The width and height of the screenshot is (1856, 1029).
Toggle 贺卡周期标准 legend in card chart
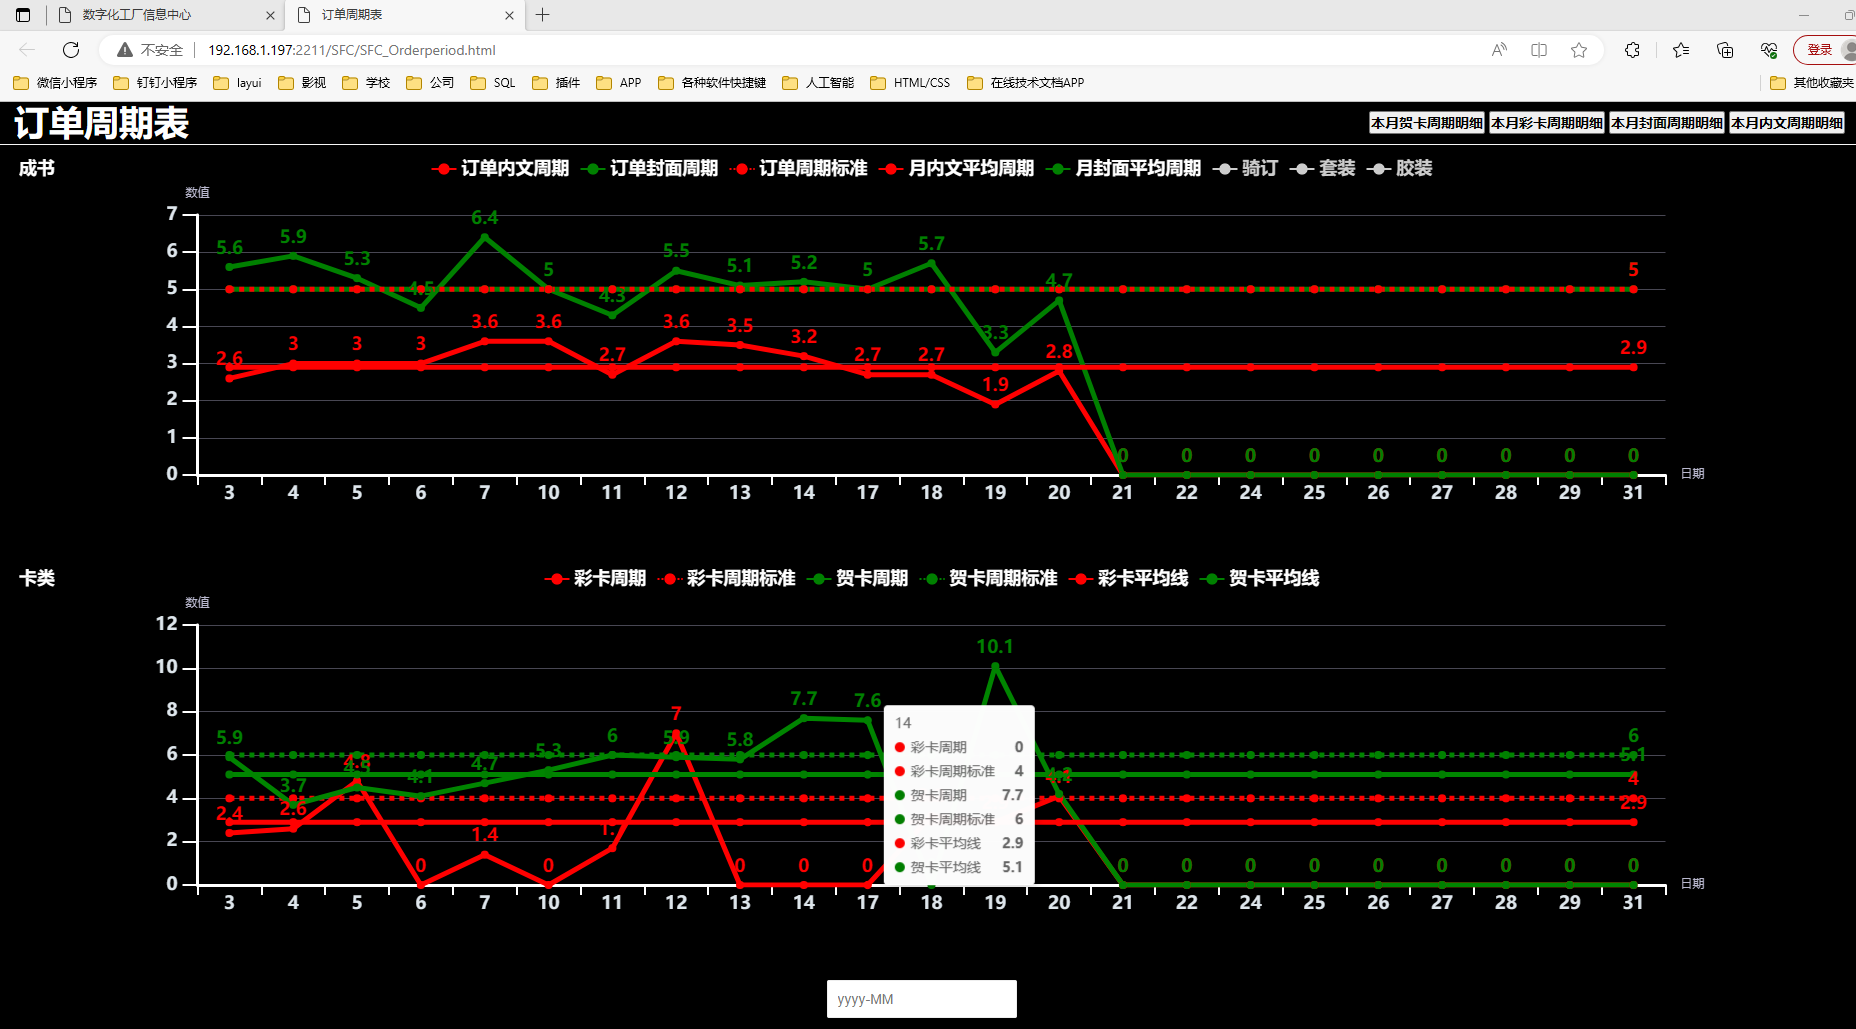[x=988, y=578]
